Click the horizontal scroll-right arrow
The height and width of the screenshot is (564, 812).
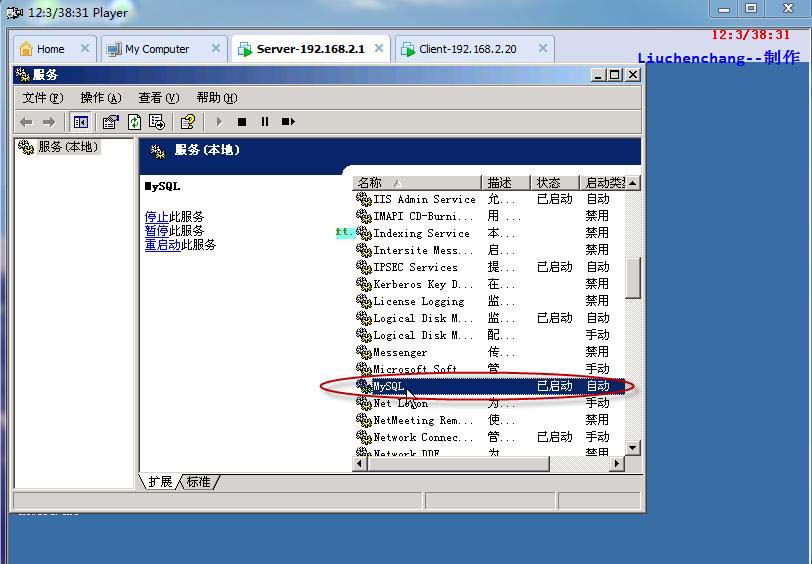pyautogui.click(x=616, y=464)
